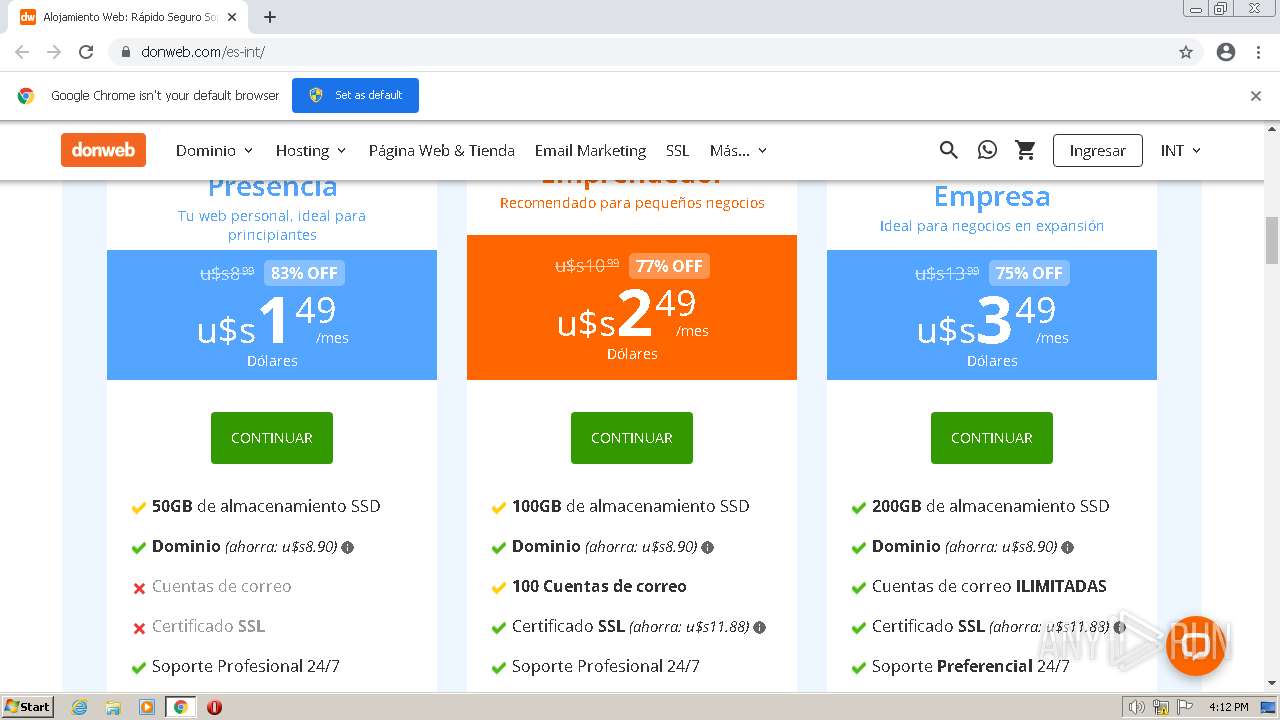Image resolution: width=1280 pixels, height=720 pixels.
Task: Open the Chrome profile avatar icon
Action: (1226, 52)
